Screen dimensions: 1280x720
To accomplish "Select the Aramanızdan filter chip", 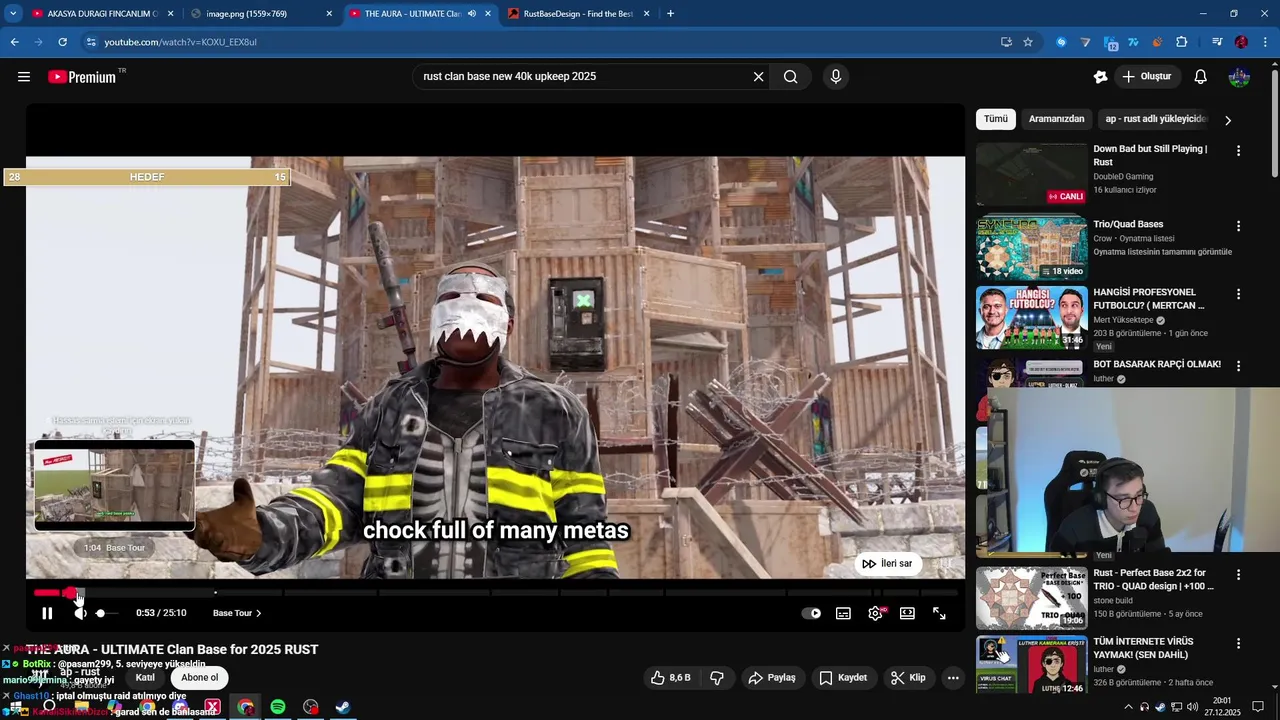I will click(x=1056, y=119).
